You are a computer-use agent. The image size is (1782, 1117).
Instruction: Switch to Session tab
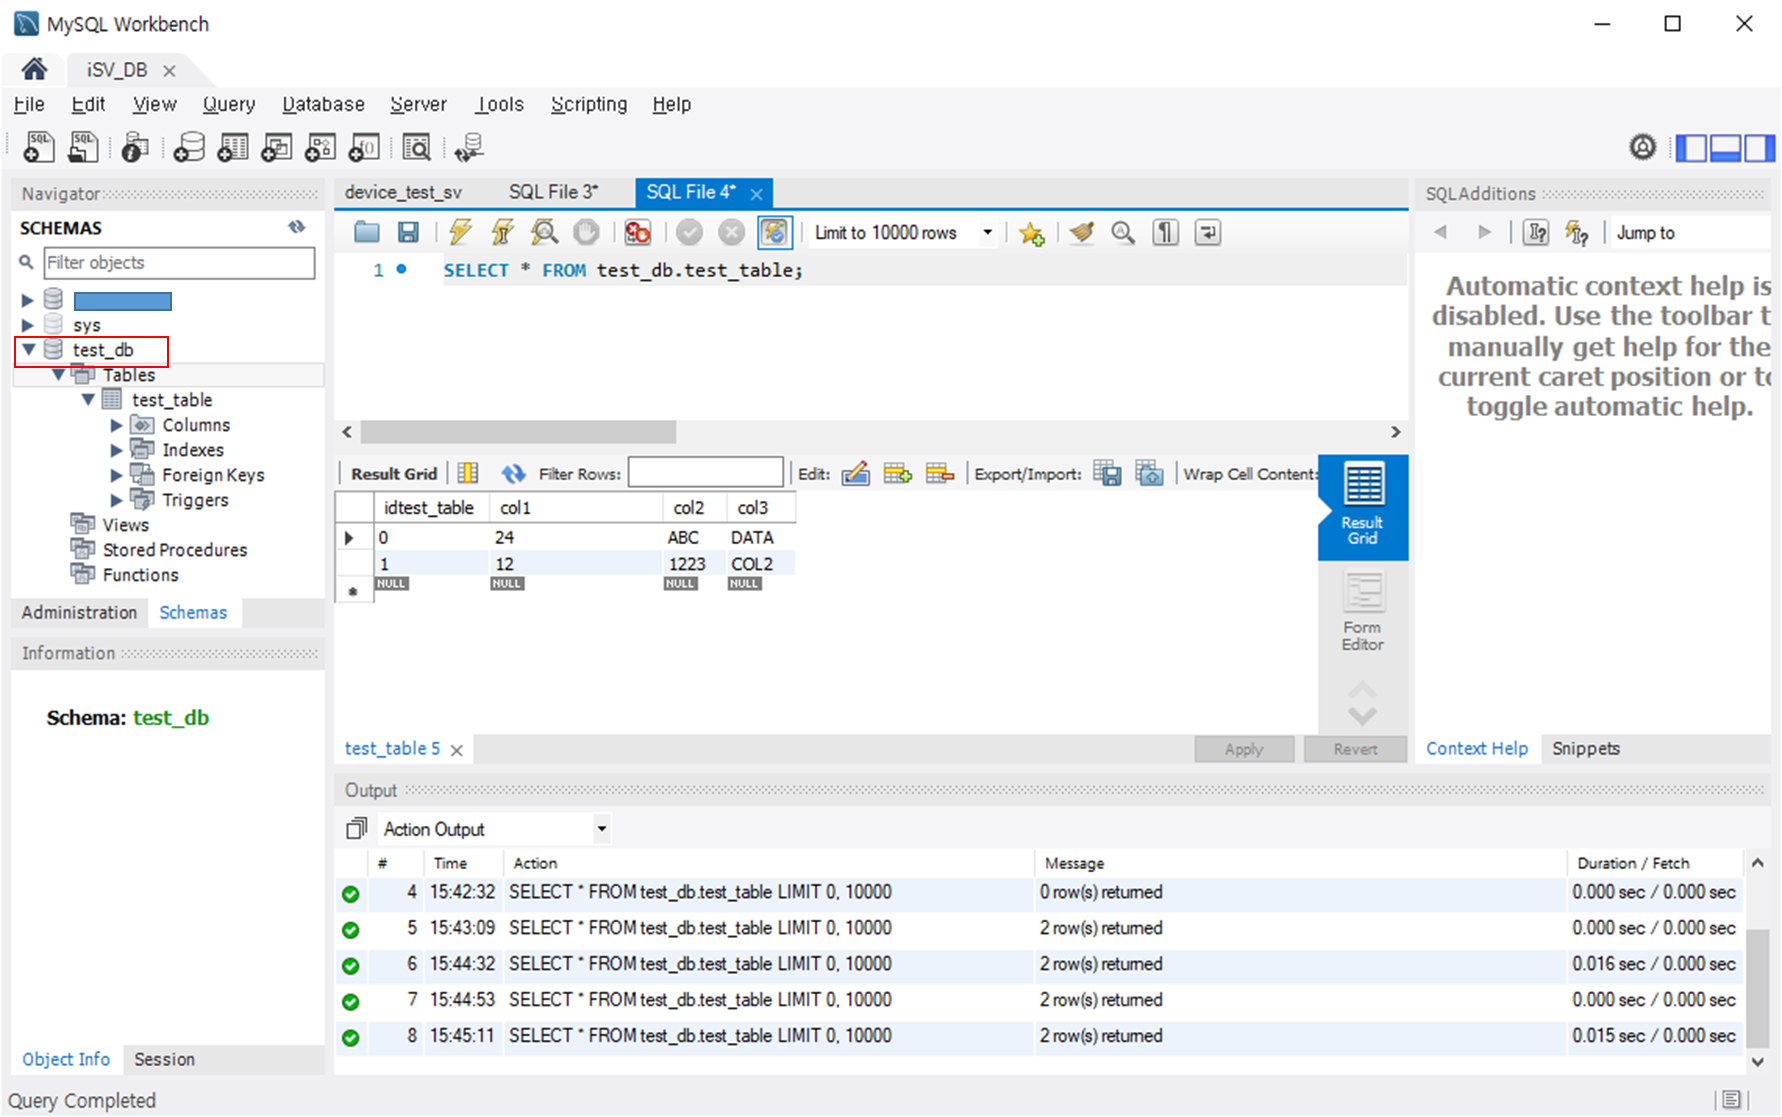click(164, 1059)
